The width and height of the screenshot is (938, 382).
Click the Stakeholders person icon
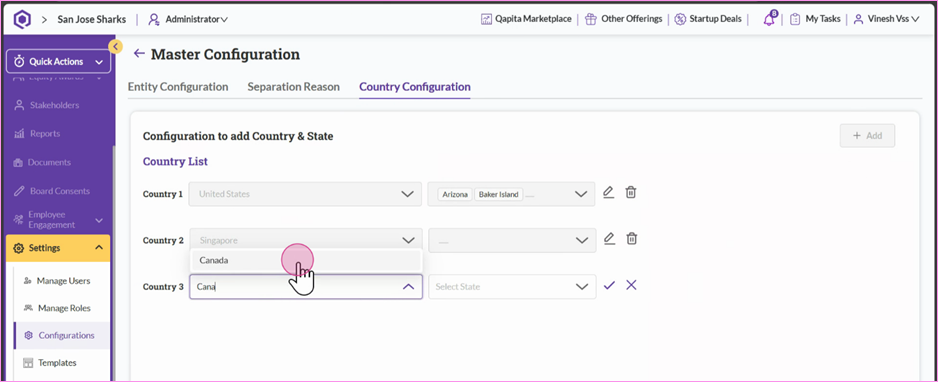coord(19,105)
